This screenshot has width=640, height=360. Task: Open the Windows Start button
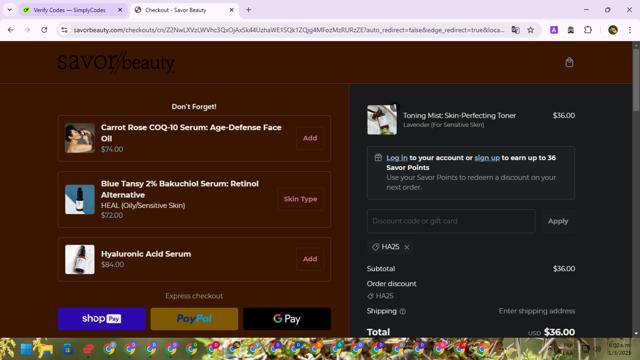coord(26,349)
